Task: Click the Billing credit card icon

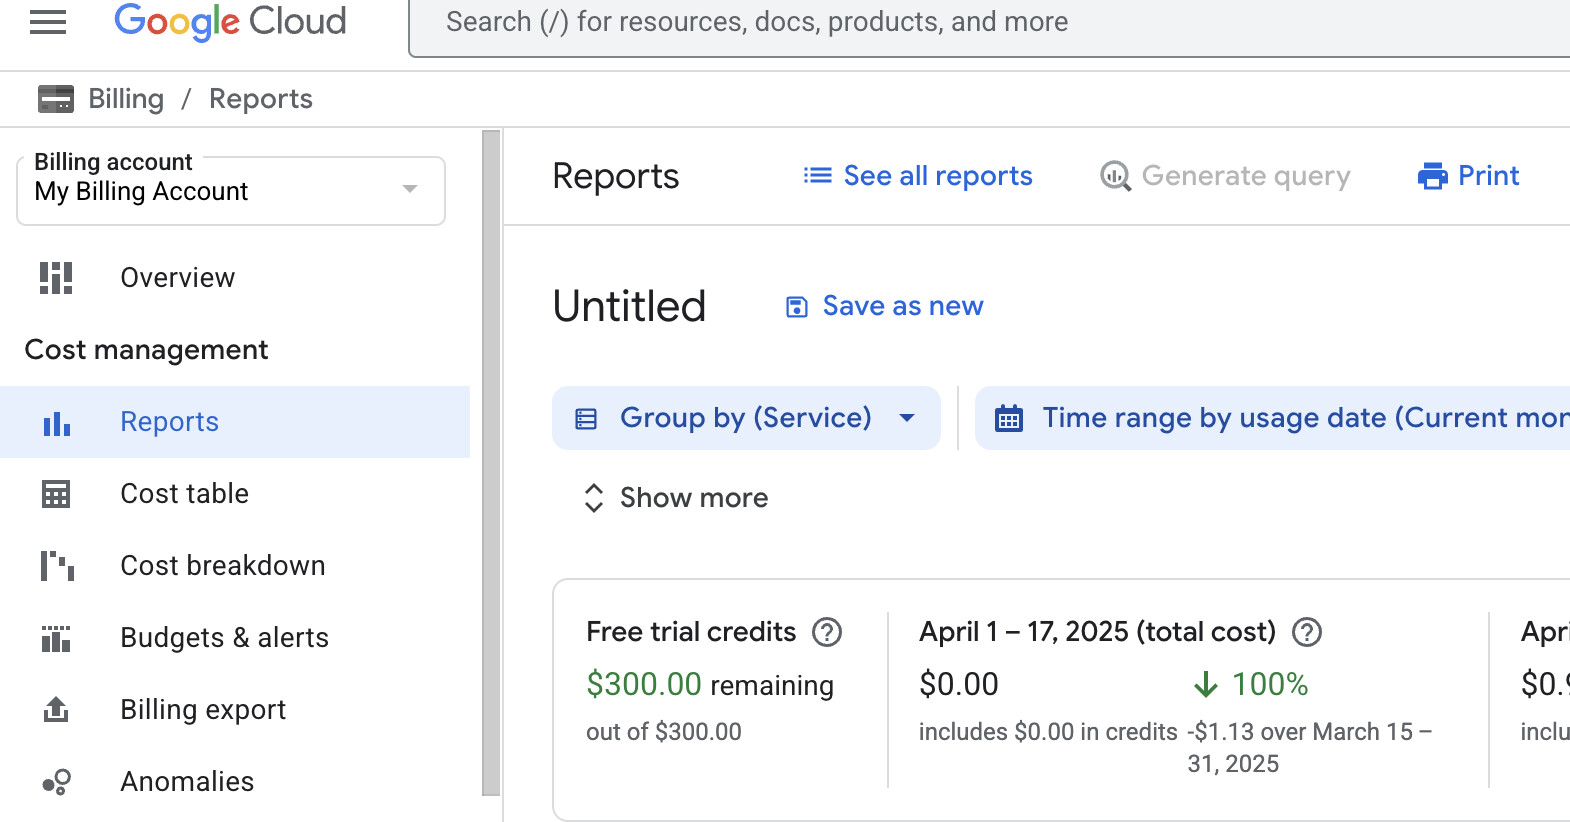Action: (56, 99)
